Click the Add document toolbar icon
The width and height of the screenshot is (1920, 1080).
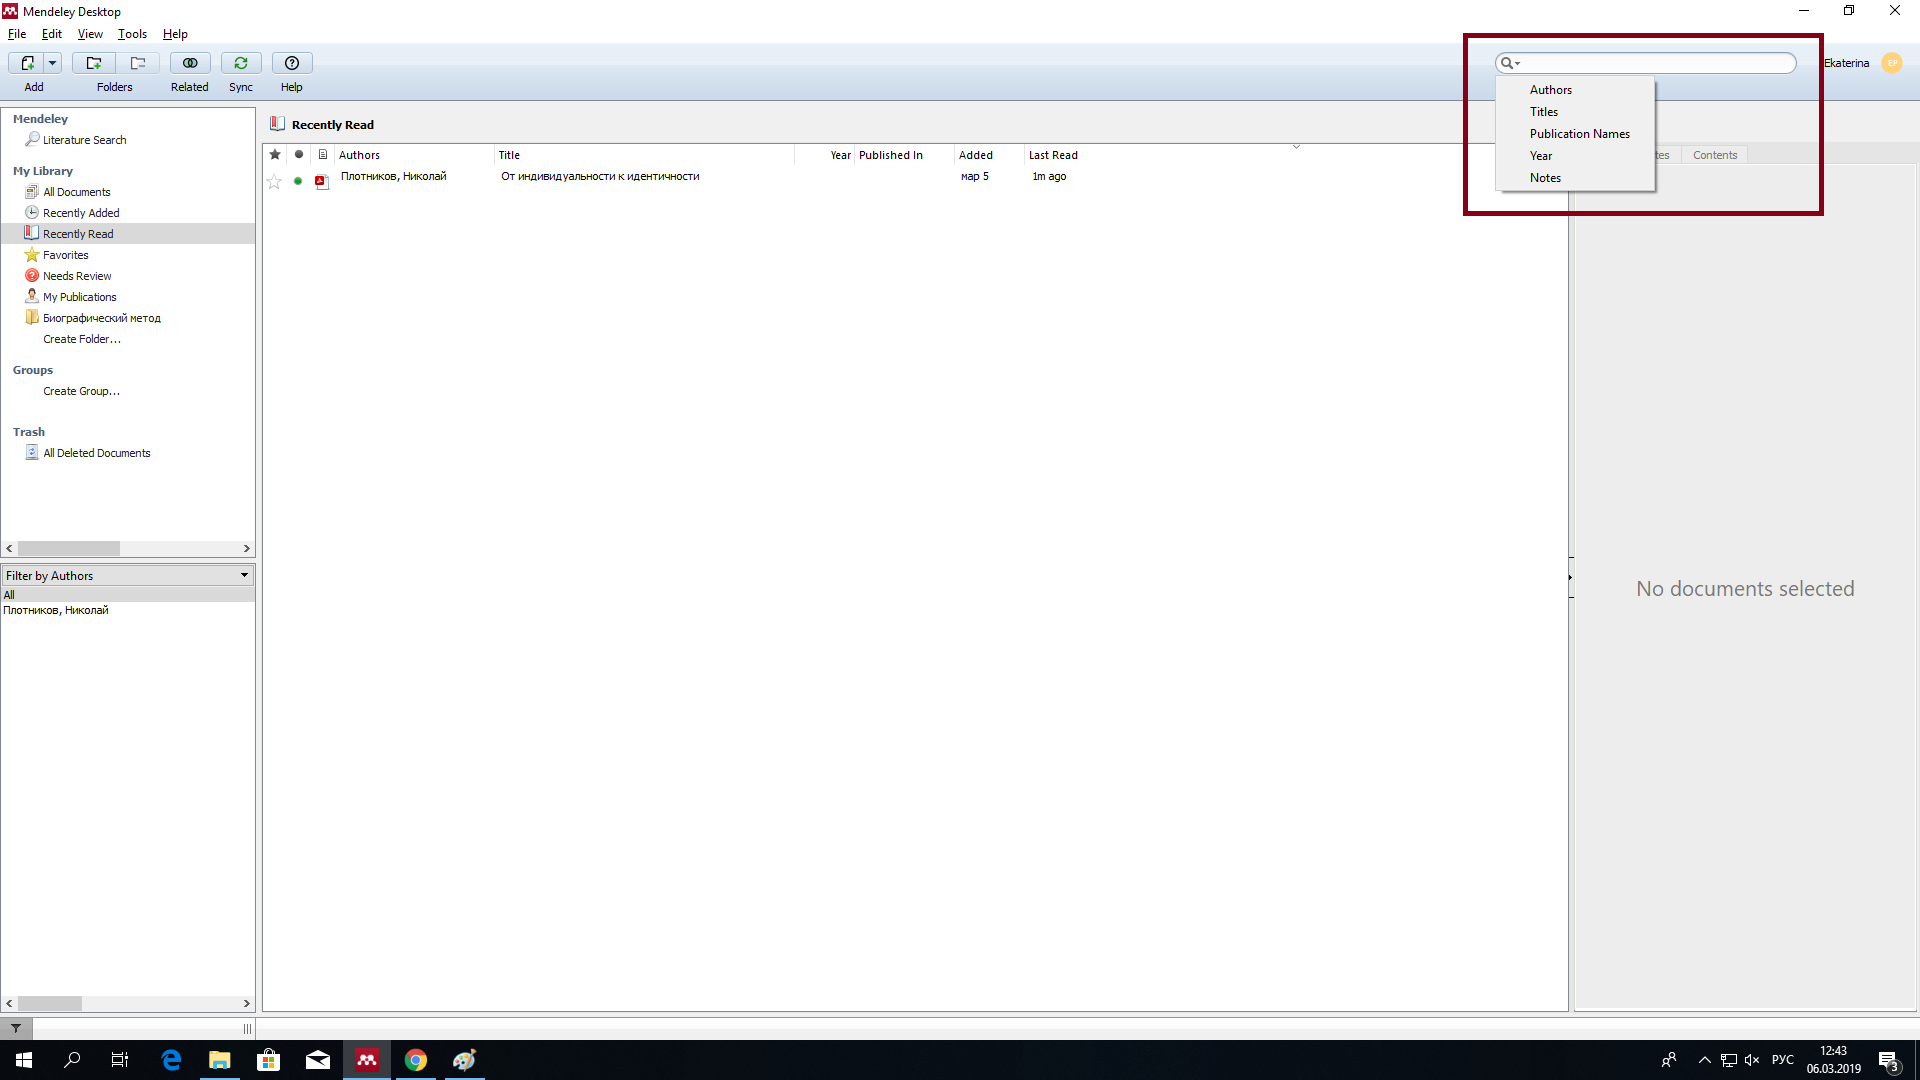27,63
